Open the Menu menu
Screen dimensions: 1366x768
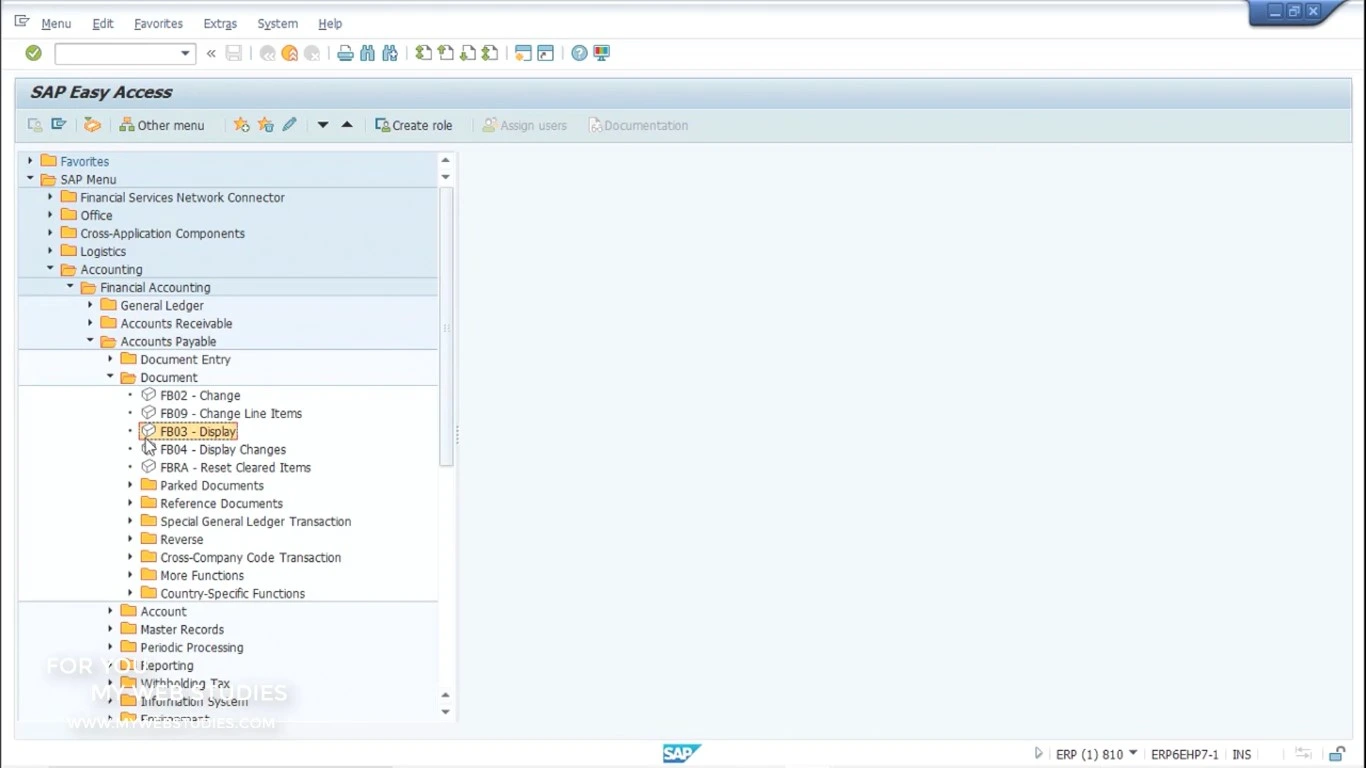[x=56, y=23]
